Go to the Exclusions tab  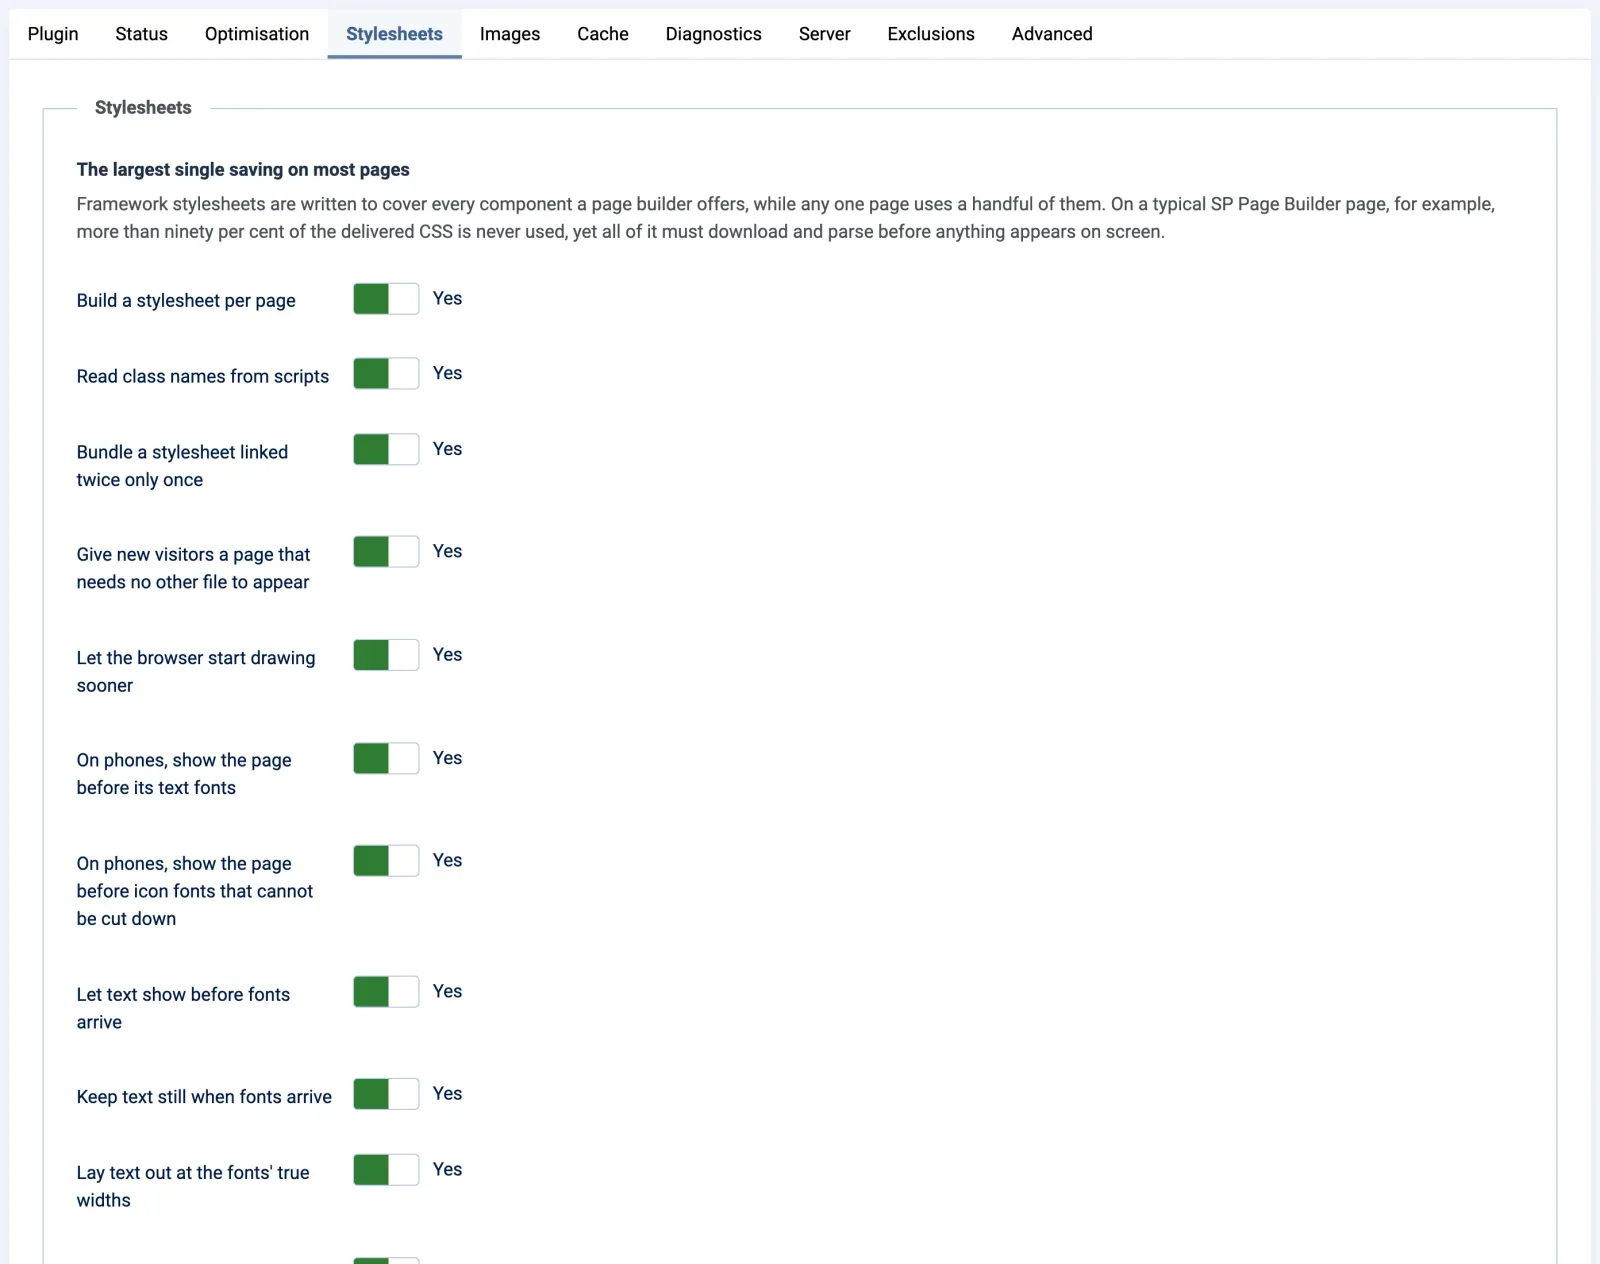click(931, 34)
